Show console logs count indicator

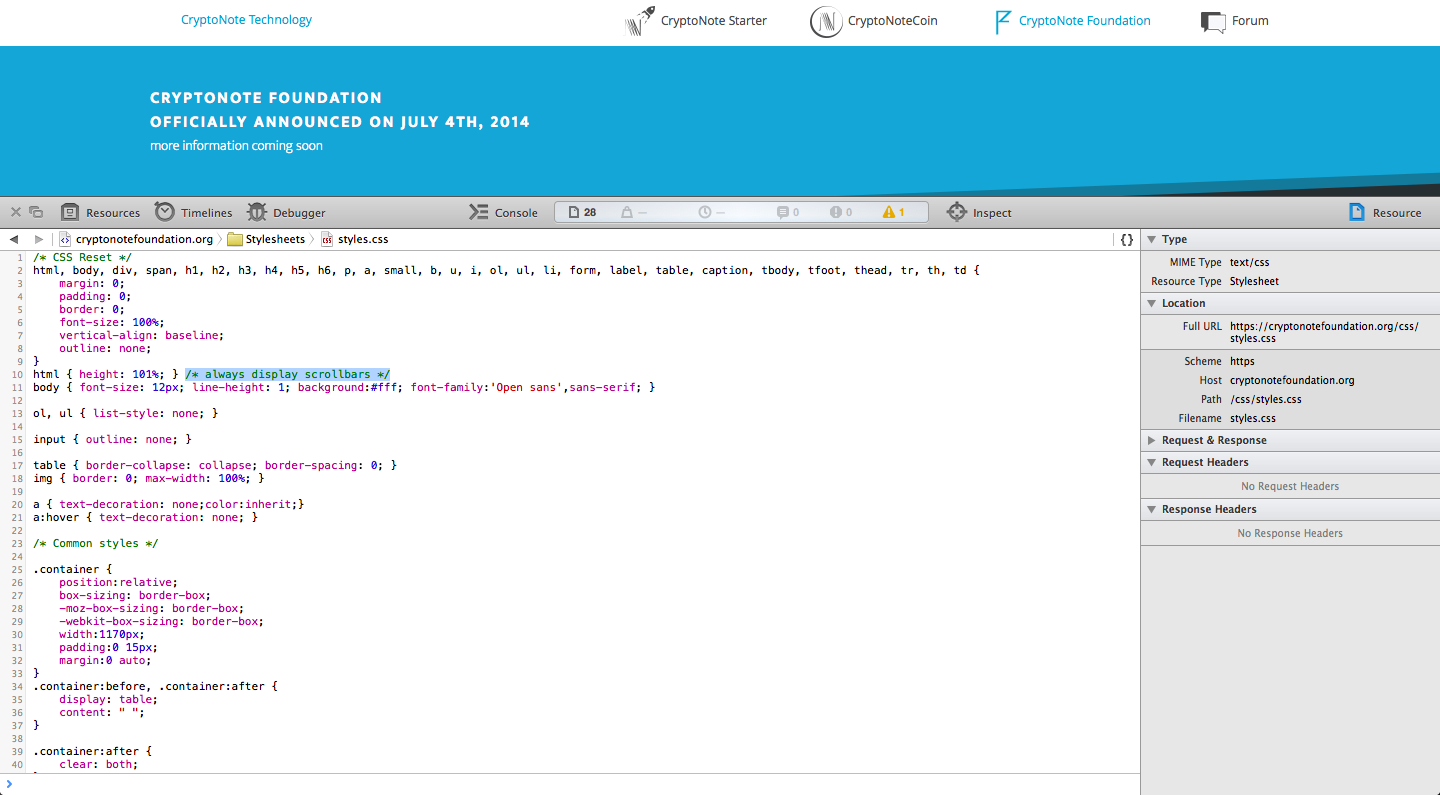(788, 212)
